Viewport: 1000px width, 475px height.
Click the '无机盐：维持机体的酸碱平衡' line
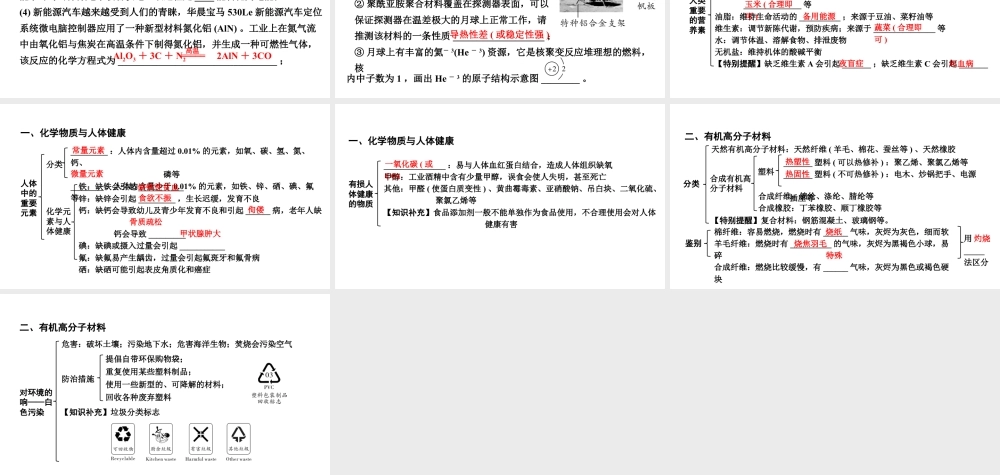click(768, 52)
